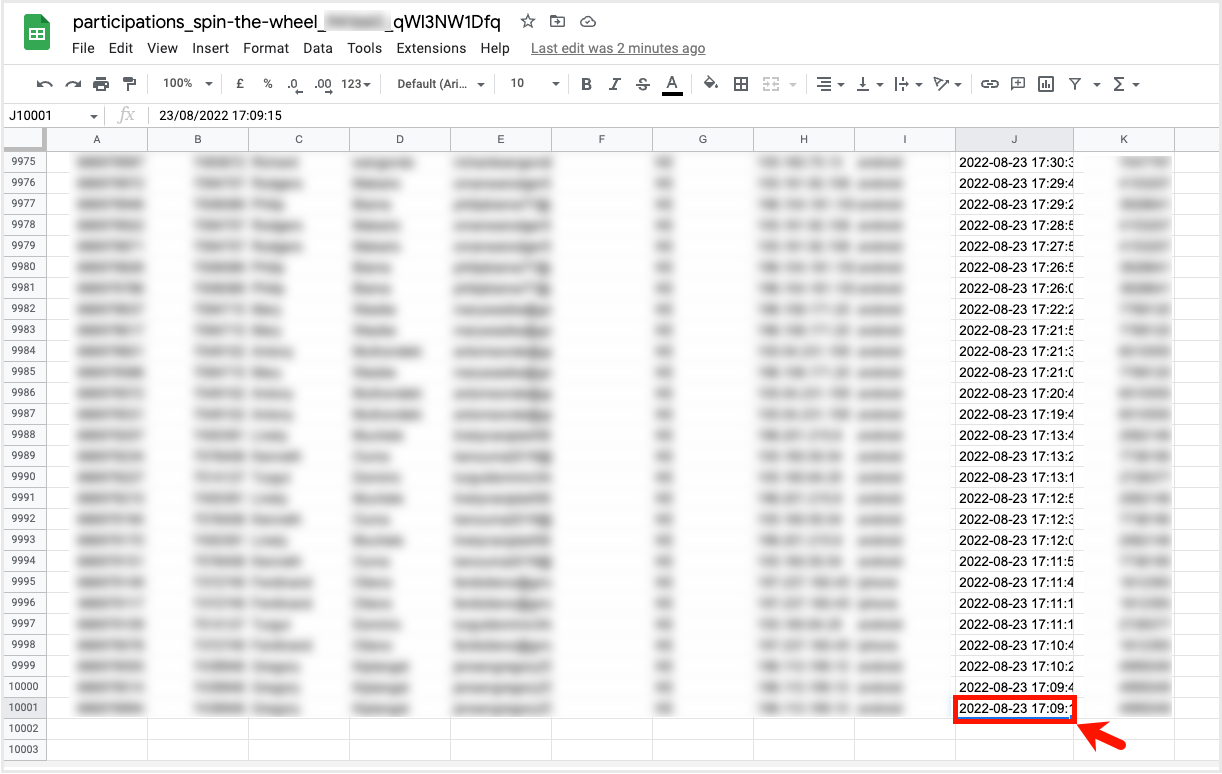Print the spreadsheet using the printer icon

[100, 84]
